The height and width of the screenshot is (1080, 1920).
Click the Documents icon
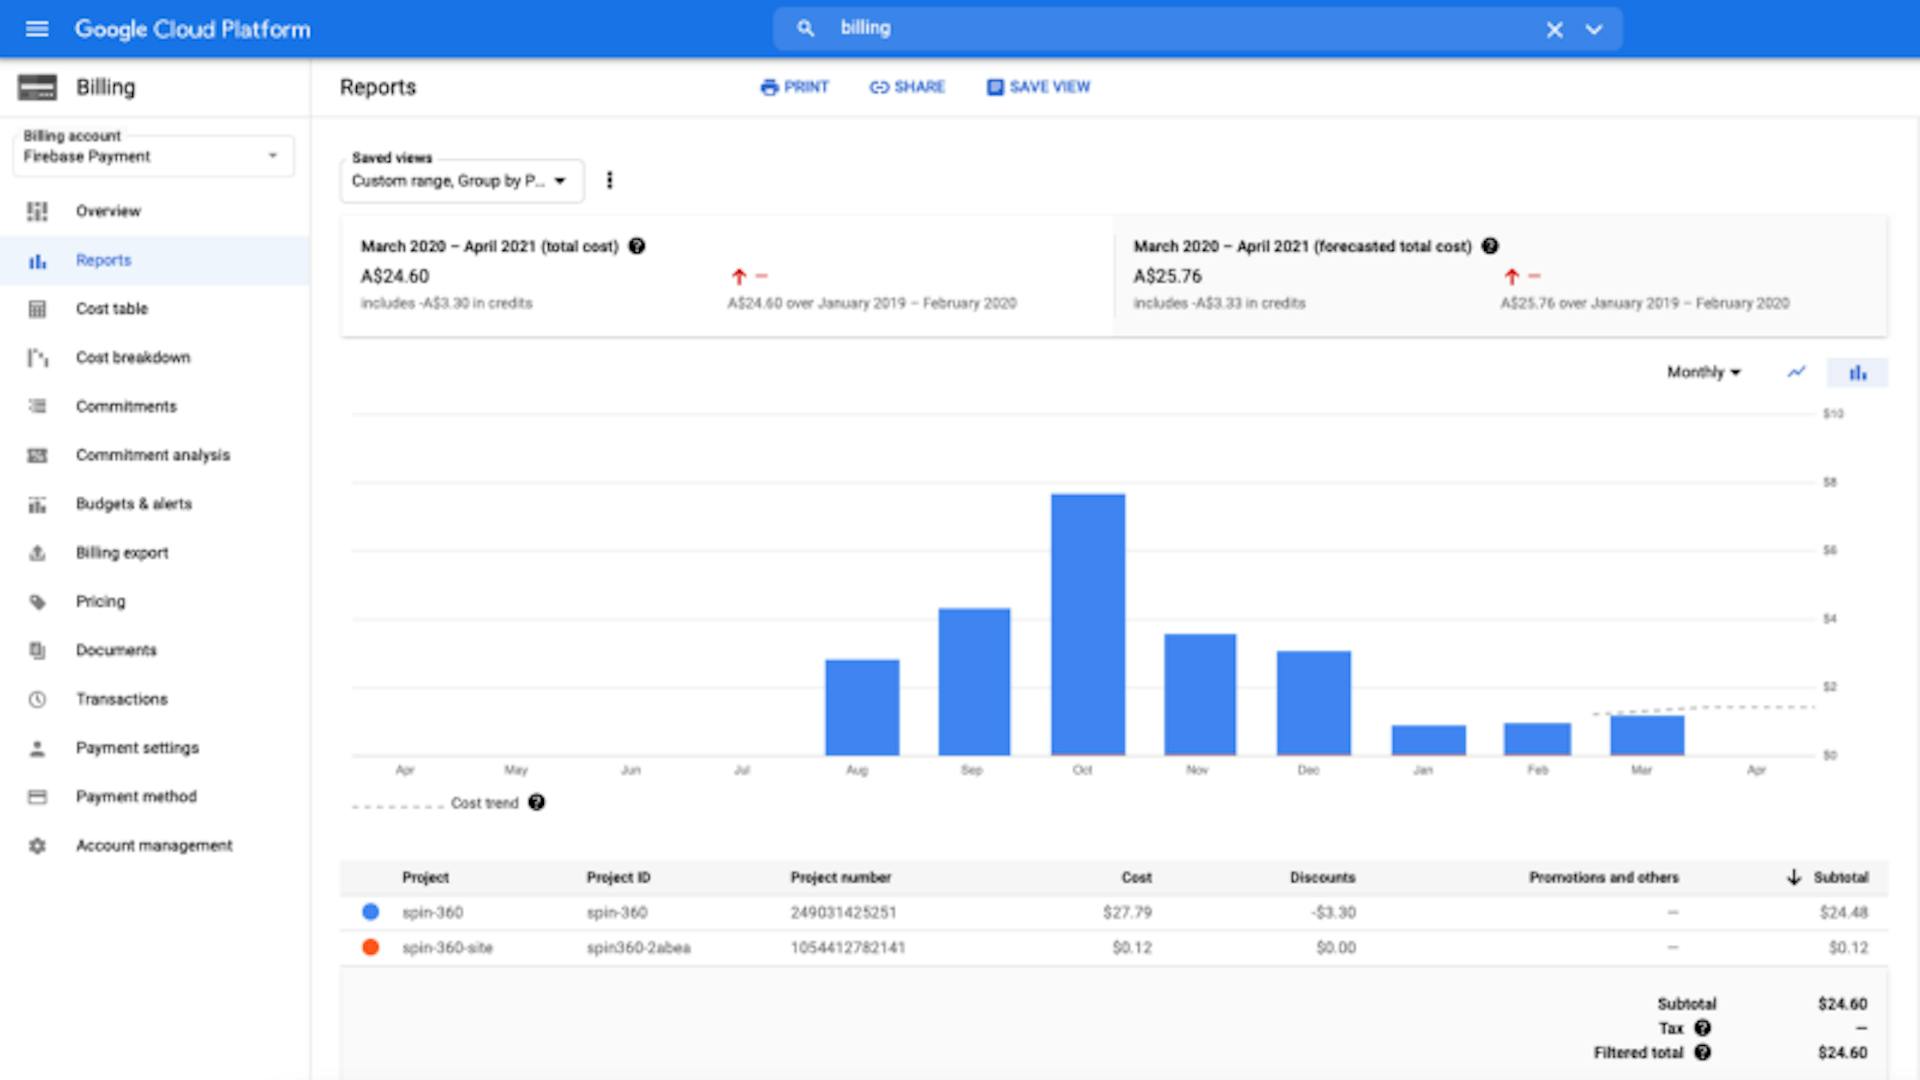click(37, 650)
